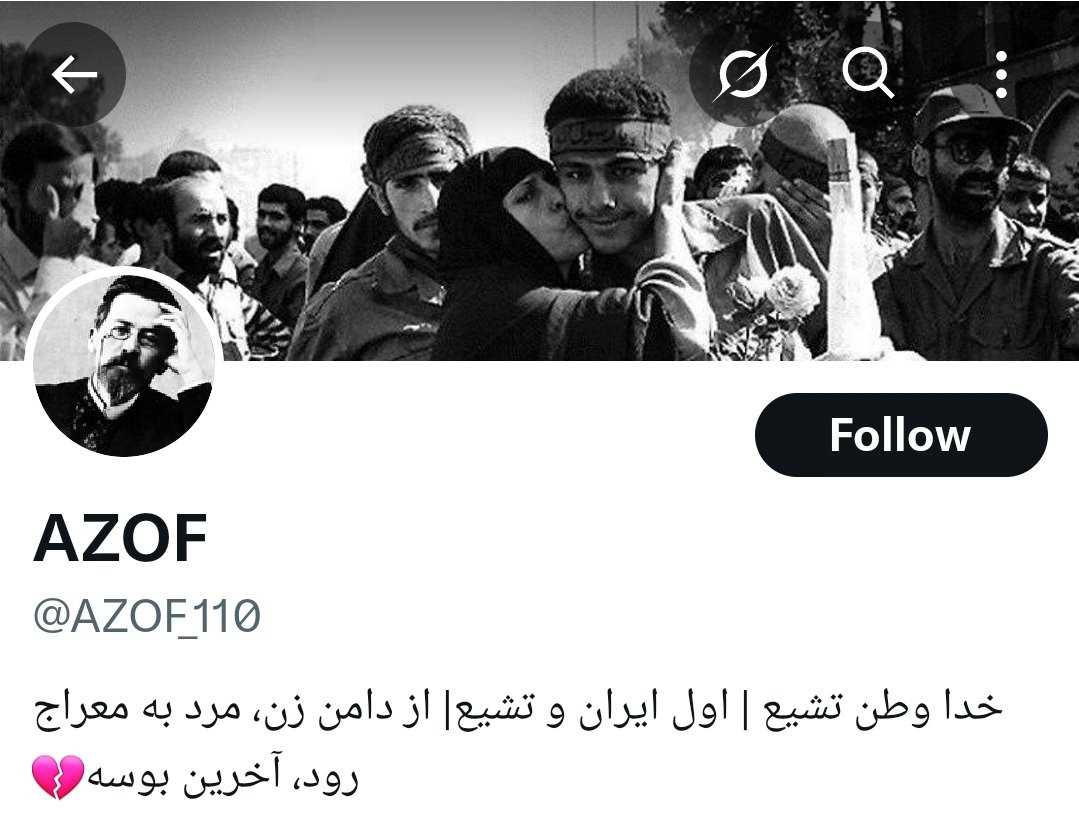Tap the @AZOF_110 handle
Image resolution: width=1079 pixels, height=825 pixels.
point(147,615)
